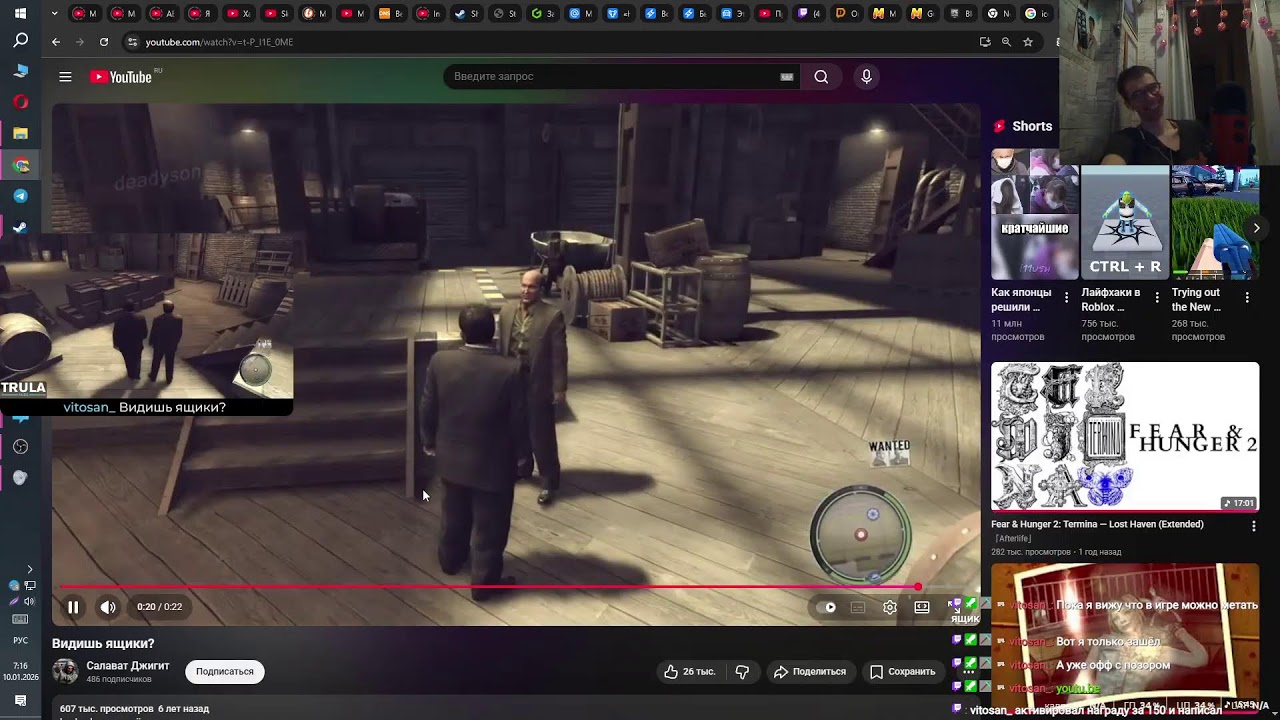This screenshot has width=1280, height=720.
Task: Open options menu for 'Лайфхаки в Roblox' Short
Action: pyautogui.click(x=1156, y=298)
